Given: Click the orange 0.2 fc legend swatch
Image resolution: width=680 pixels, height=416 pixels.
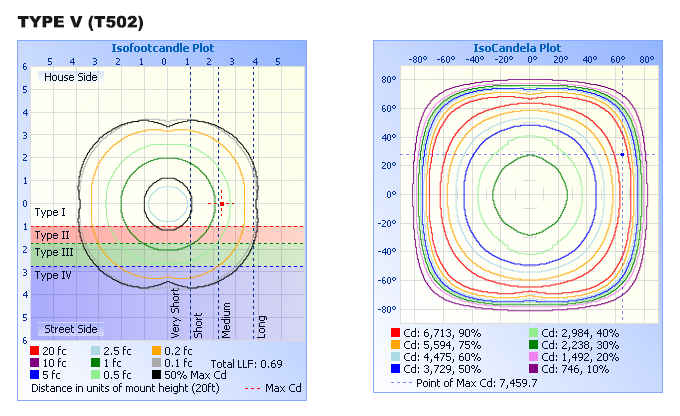Looking at the screenshot, I should (x=157, y=351).
